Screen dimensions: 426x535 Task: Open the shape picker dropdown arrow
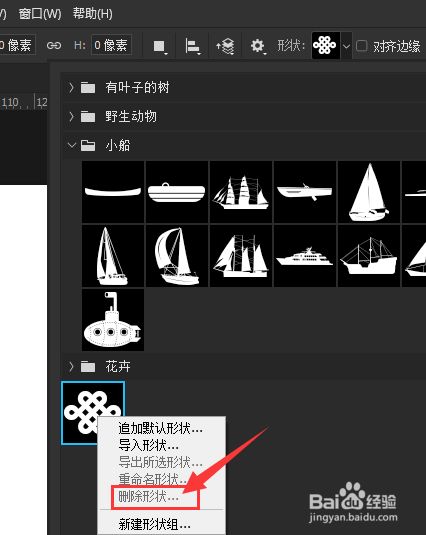[346, 46]
